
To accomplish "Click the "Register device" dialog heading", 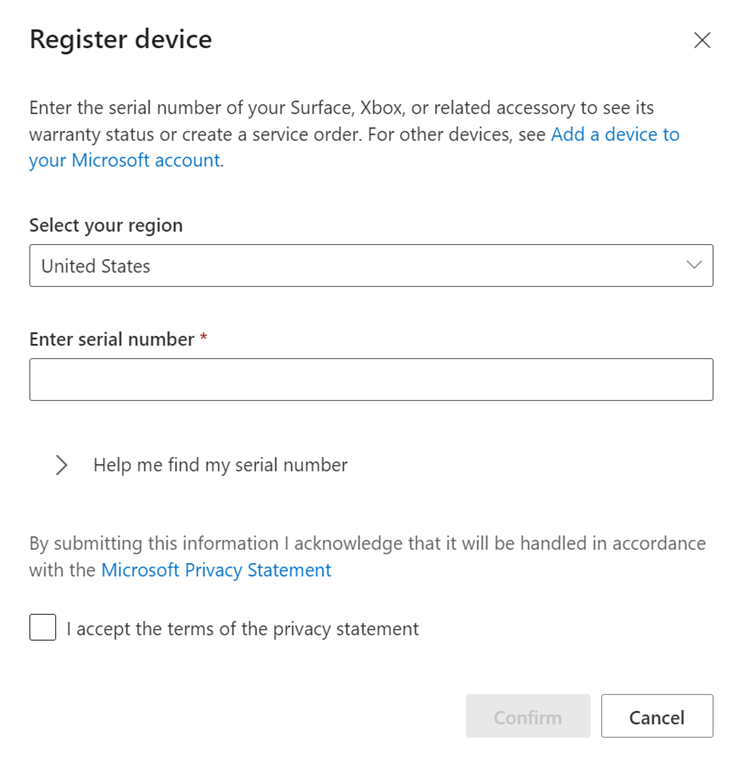I will 120,40.
